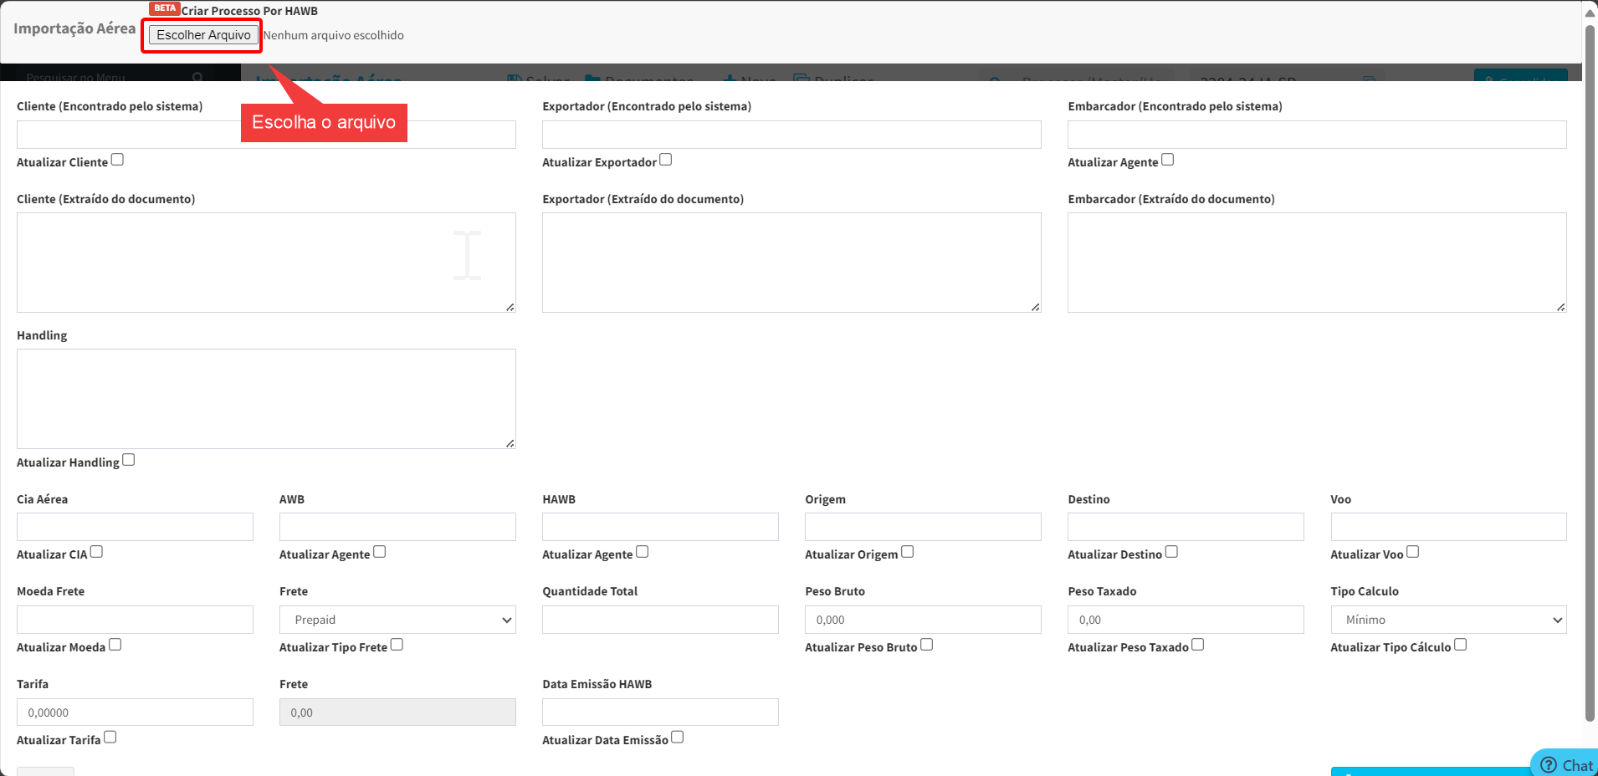Click the Exportador (Encontrado pelo sistema) field

791,135
